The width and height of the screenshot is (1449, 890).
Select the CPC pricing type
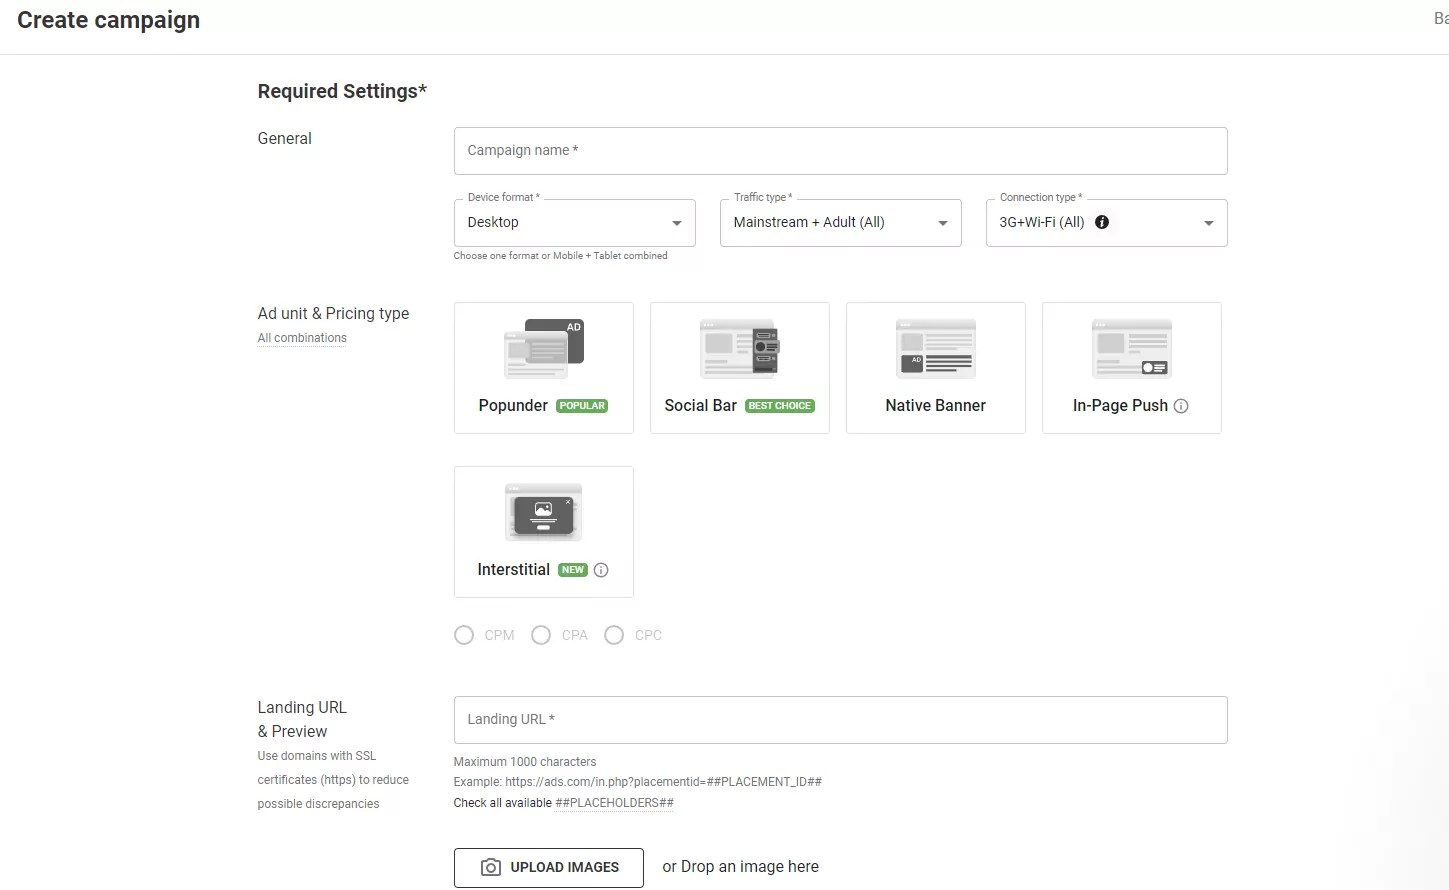click(x=614, y=635)
